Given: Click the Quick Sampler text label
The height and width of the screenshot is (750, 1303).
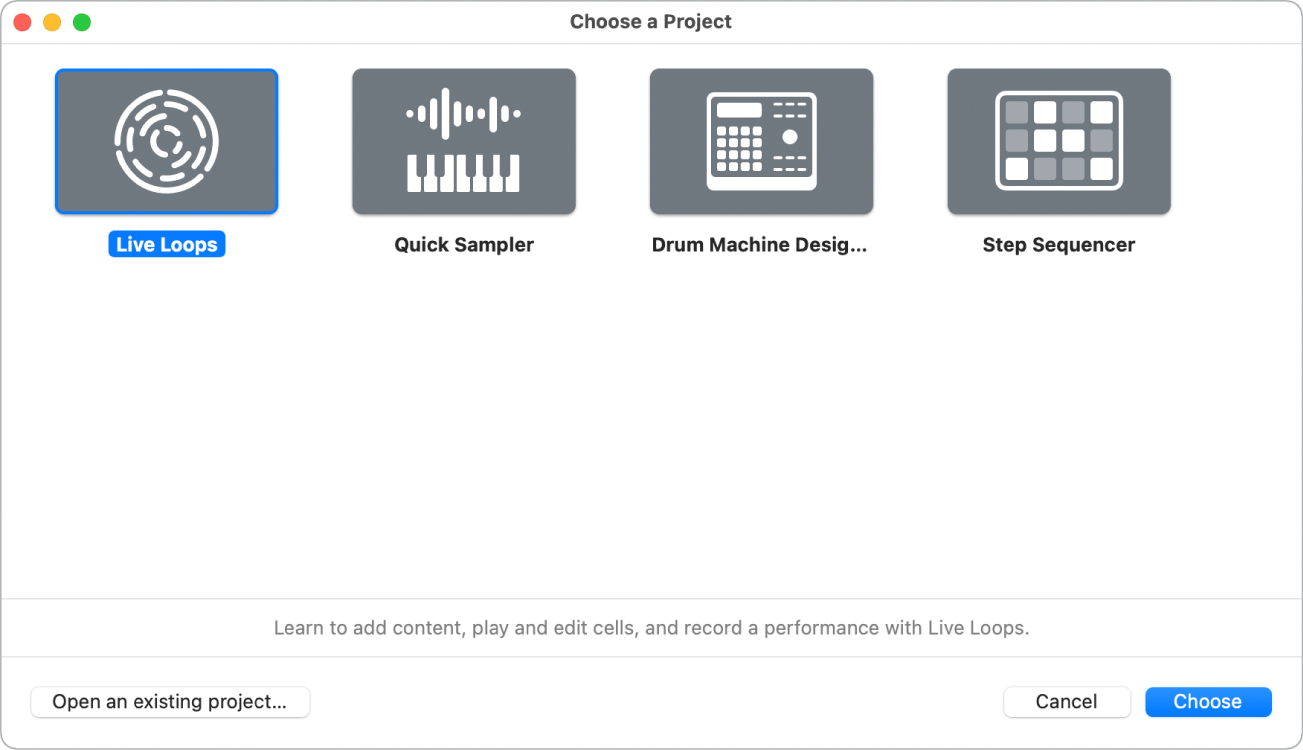Looking at the screenshot, I should [x=464, y=245].
